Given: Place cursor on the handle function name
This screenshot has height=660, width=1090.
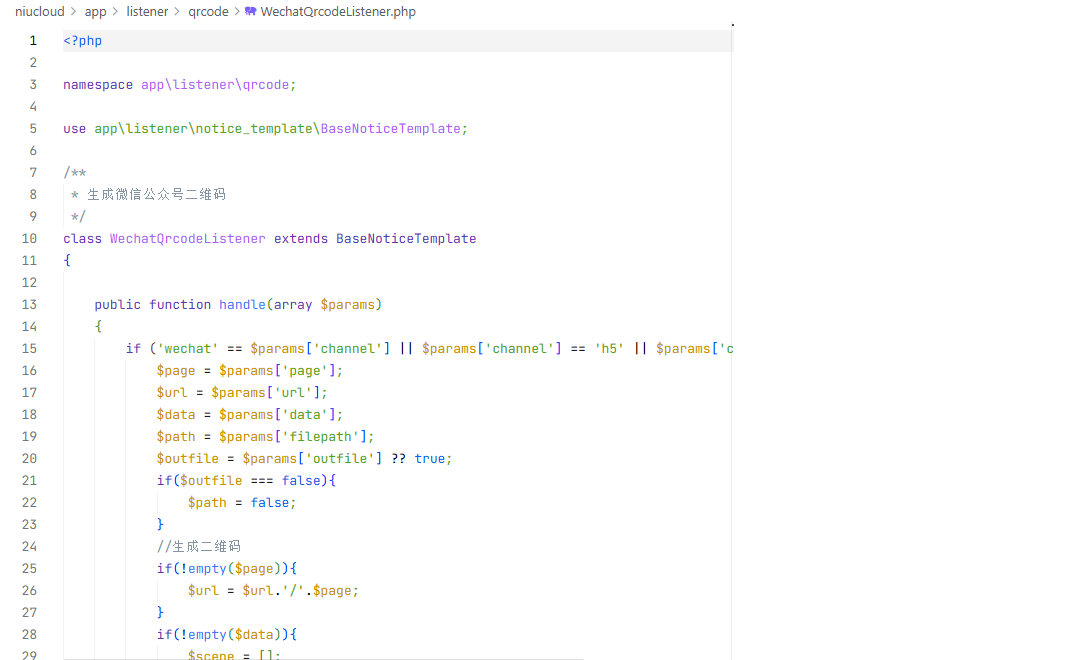Looking at the screenshot, I should pos(242,304).
